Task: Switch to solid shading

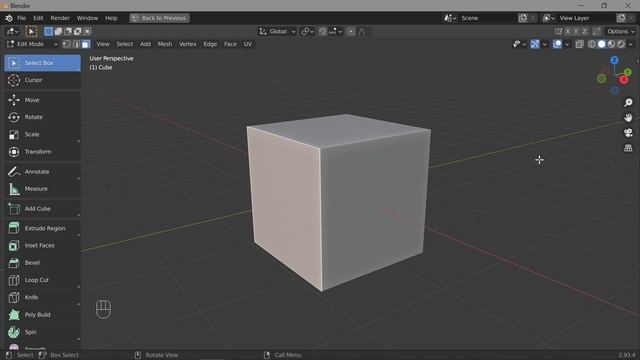Action: (602, 44)
